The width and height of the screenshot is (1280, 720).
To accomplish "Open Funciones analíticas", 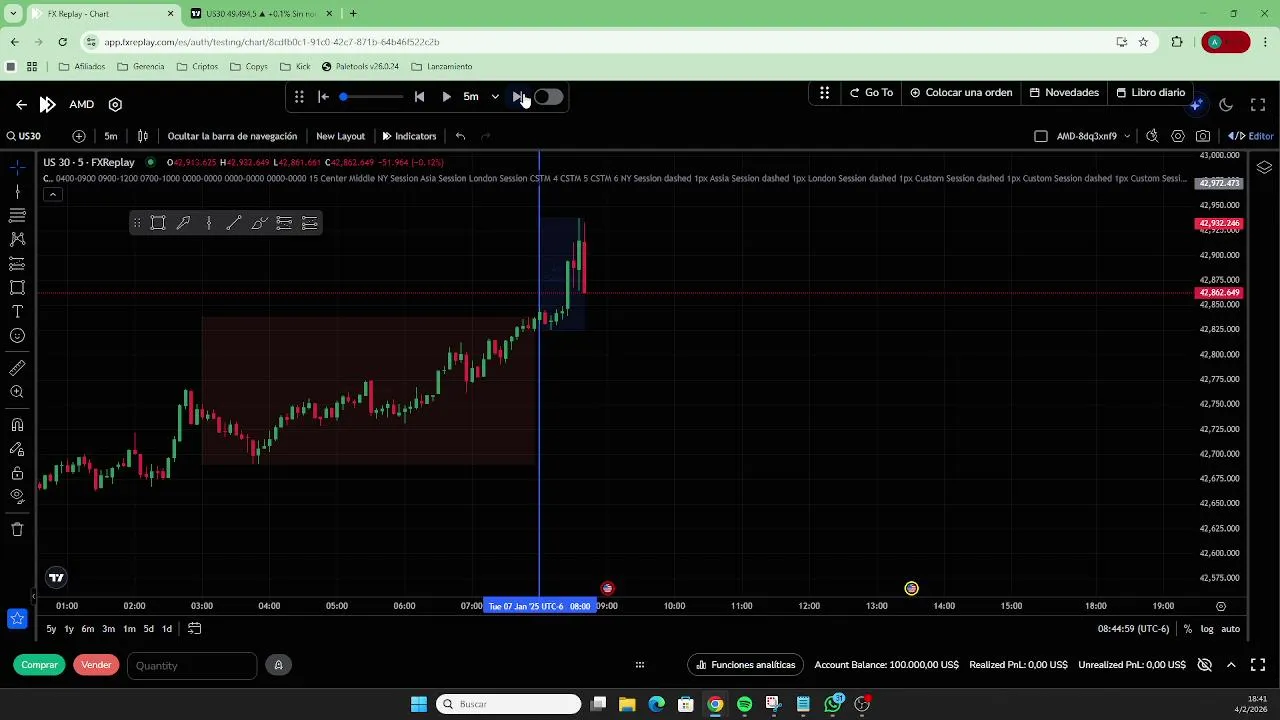I will [x=746, y=665].
